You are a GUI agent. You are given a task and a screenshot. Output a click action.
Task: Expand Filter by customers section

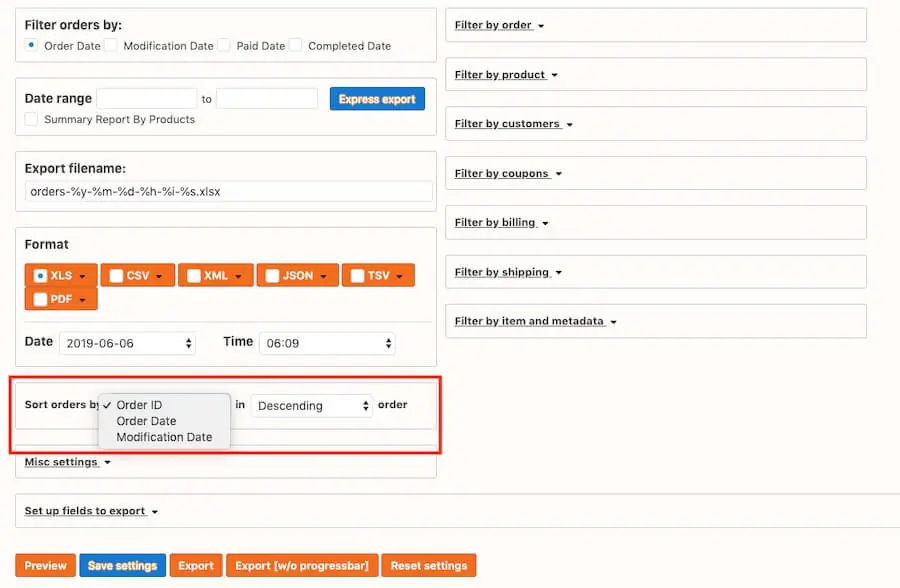tap(513, 123)
